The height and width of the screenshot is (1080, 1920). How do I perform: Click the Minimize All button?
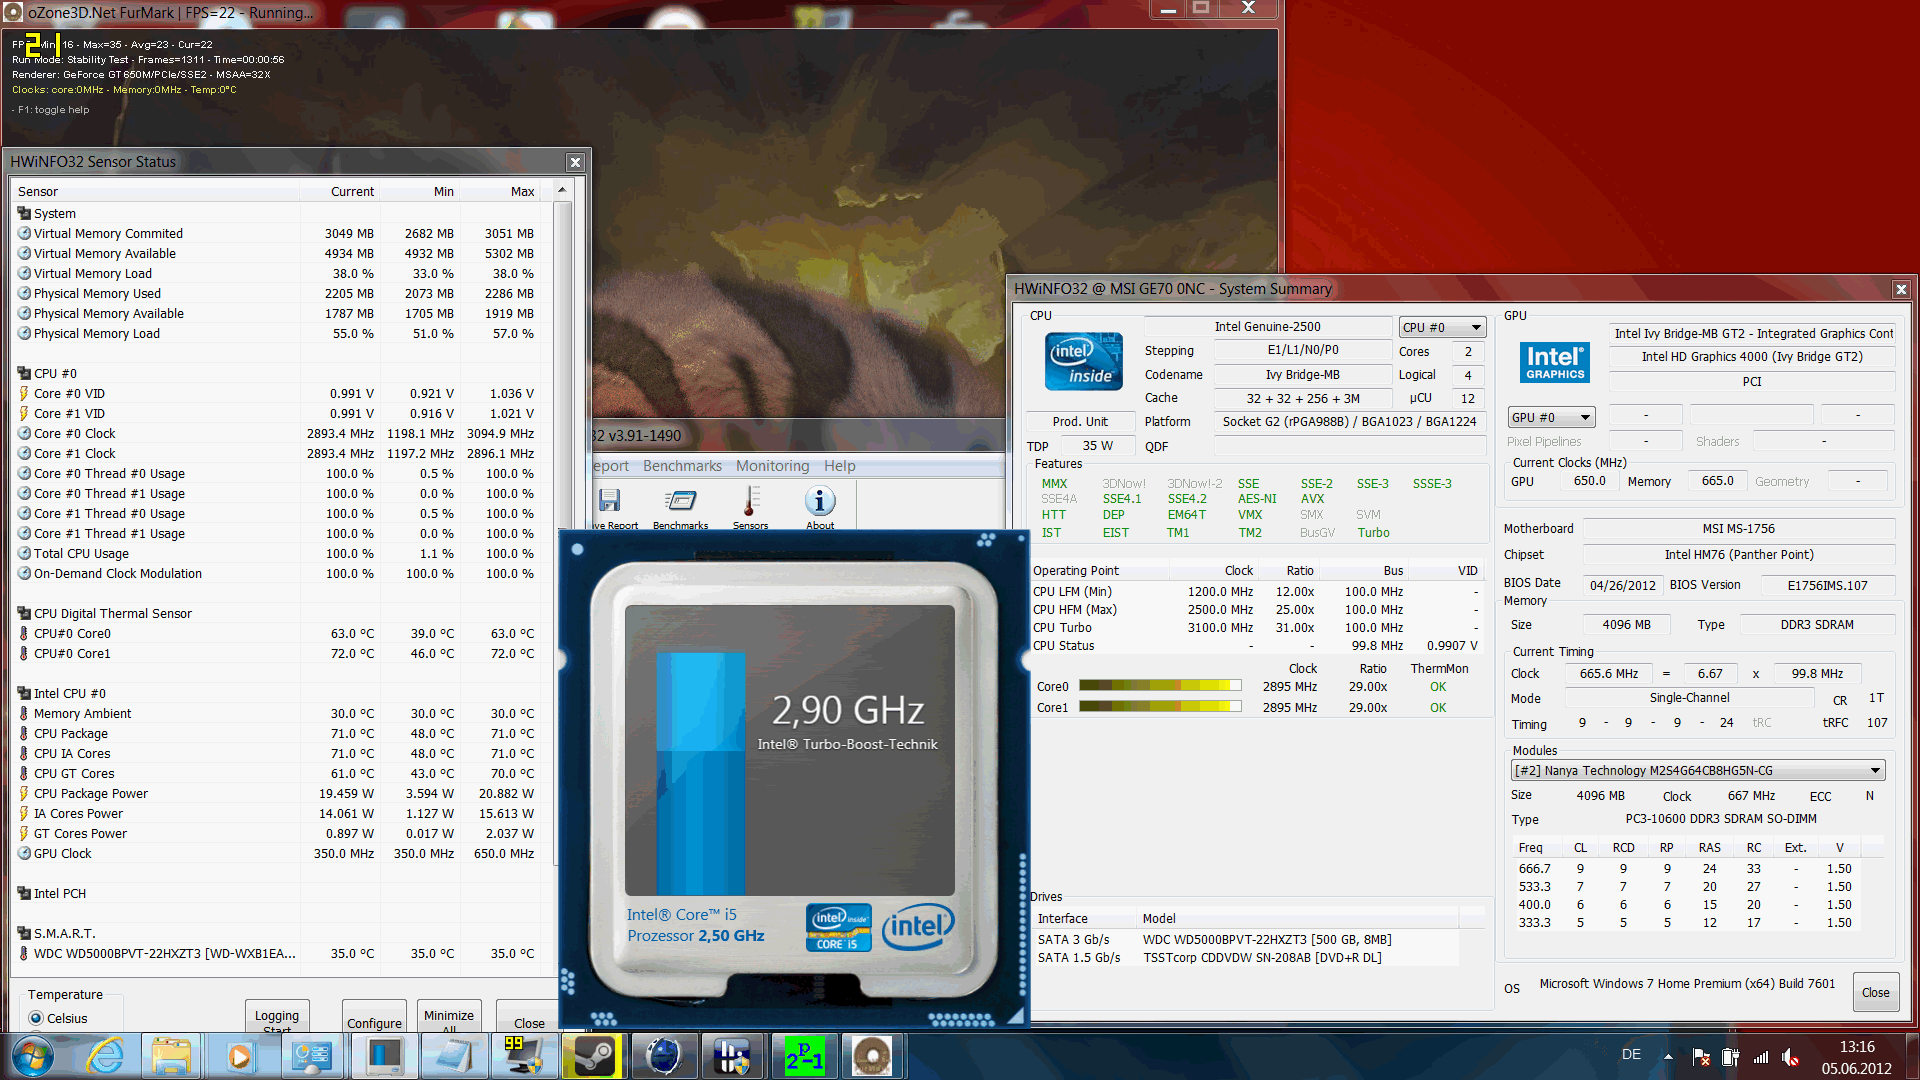click(449, 1017)
